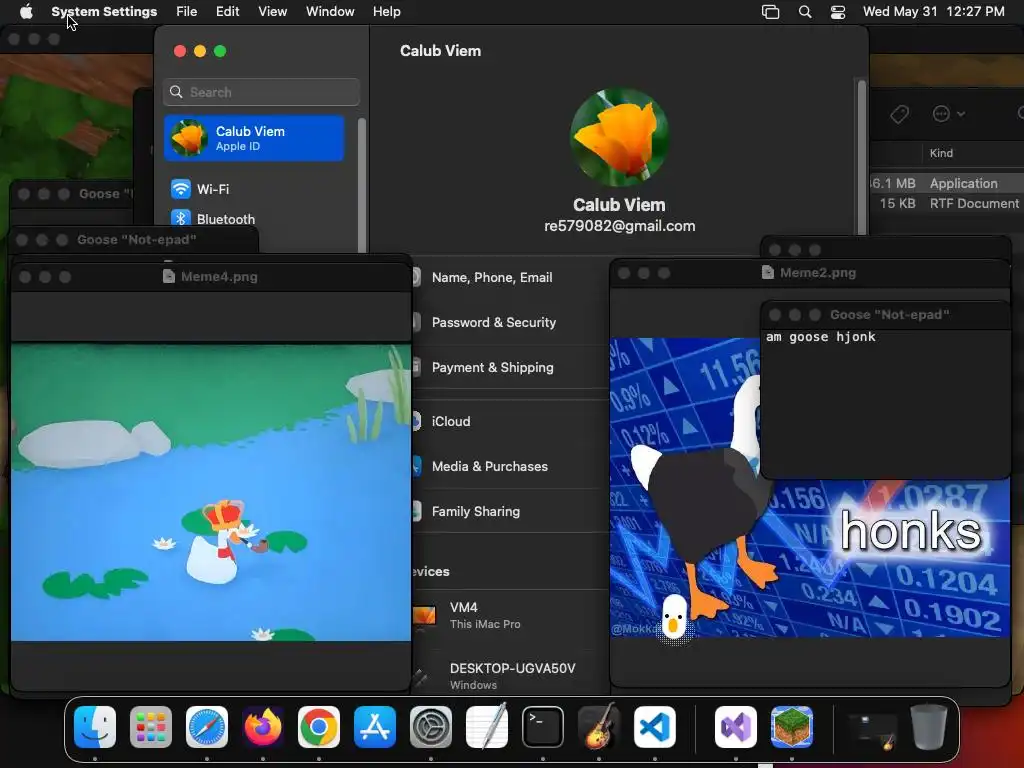The height and width of the screenshot is (768, 1024).
Task: Open Visual Studio purple icon in dock
Action: click(736, 726)
